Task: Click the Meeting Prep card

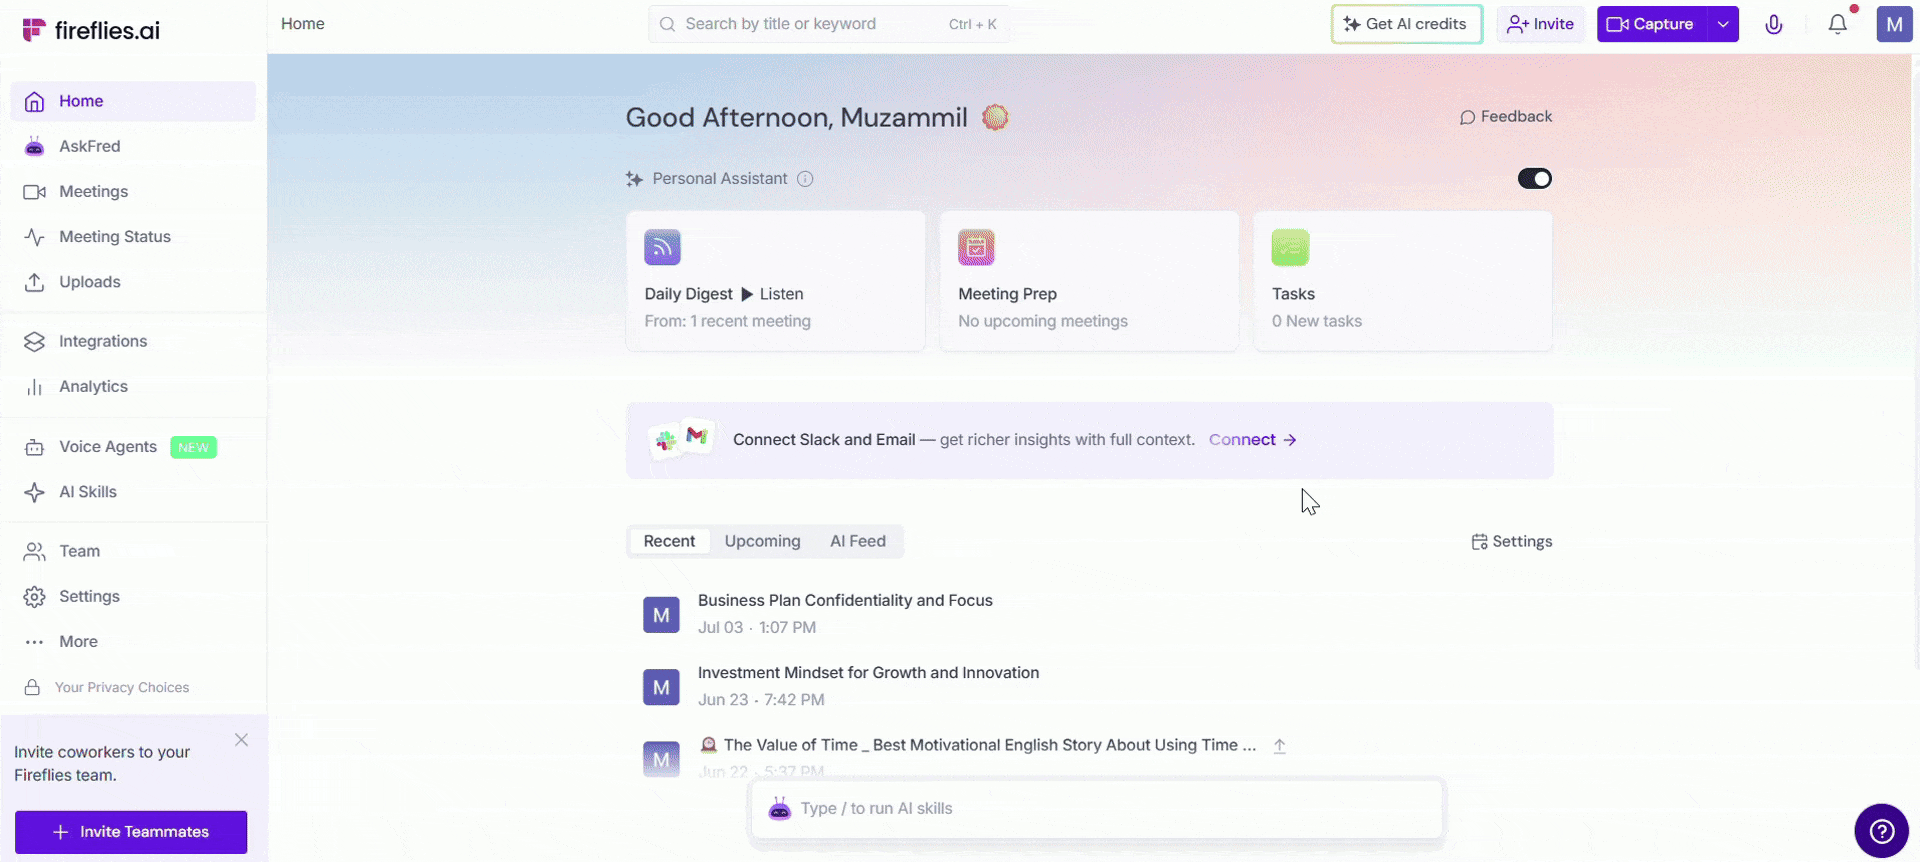Action: (1089, 281)
